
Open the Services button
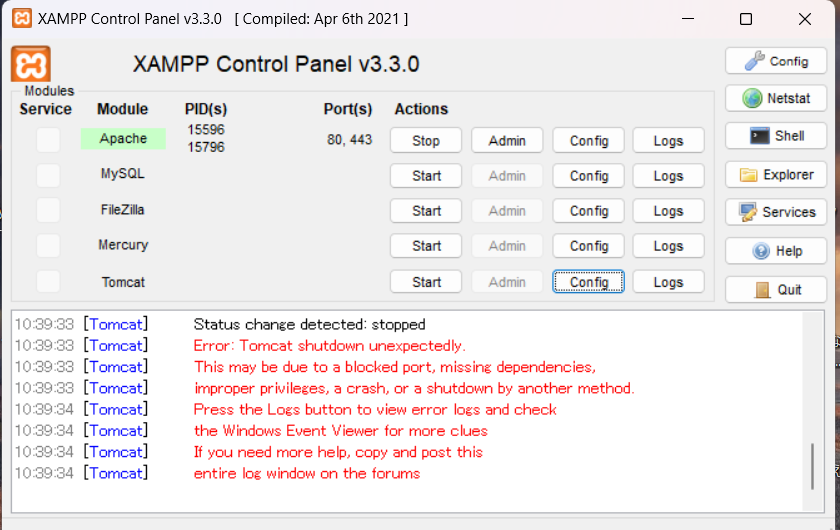coord(776,212)
